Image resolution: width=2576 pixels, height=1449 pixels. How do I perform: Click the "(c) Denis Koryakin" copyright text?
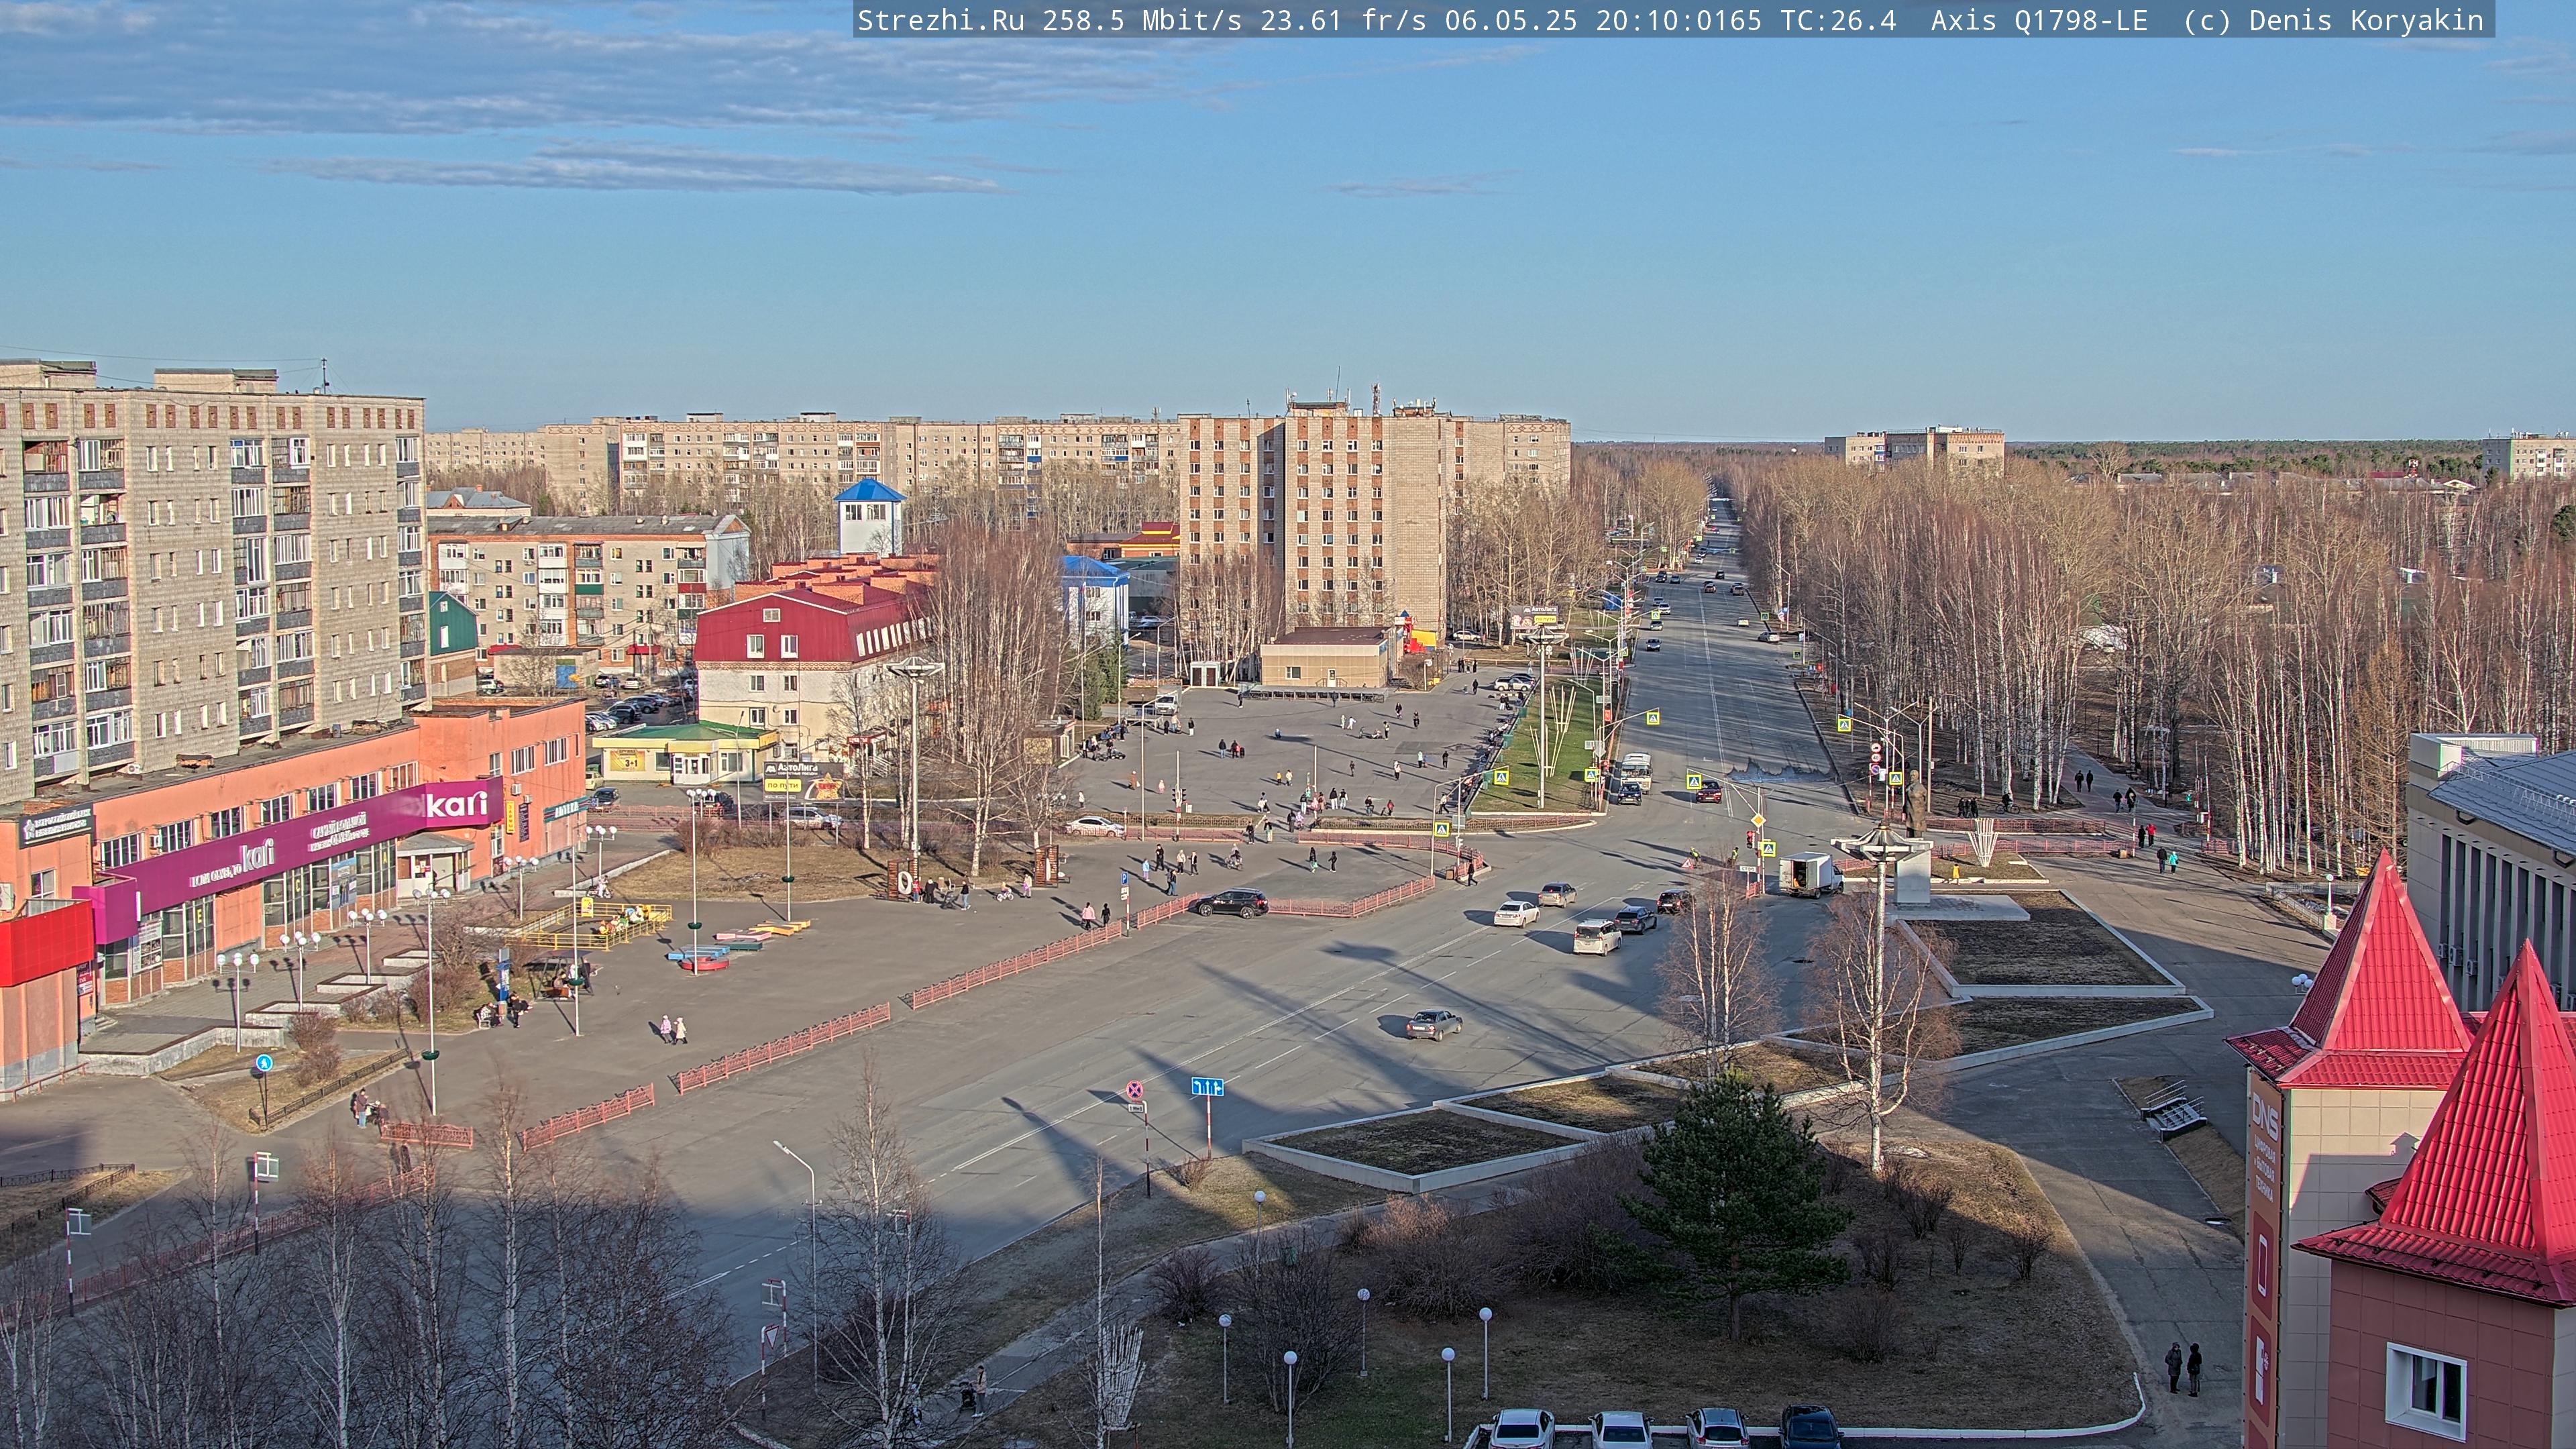(2334, 21)
